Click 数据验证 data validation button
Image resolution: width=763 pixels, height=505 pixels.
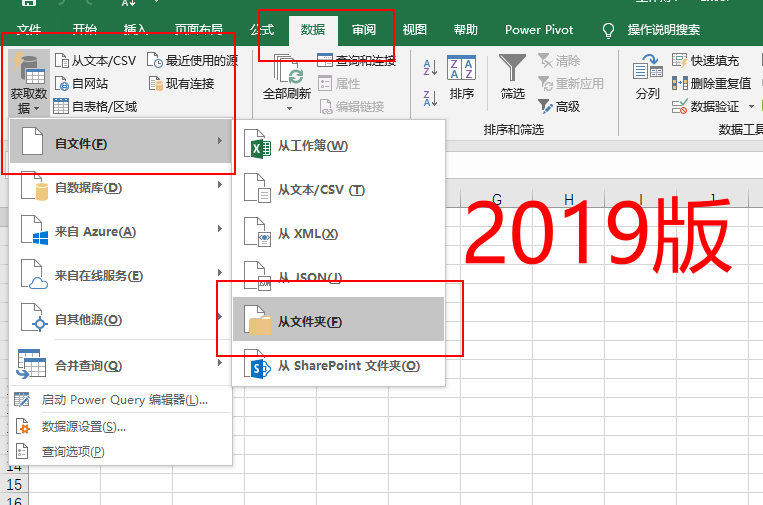click(706, 107)
